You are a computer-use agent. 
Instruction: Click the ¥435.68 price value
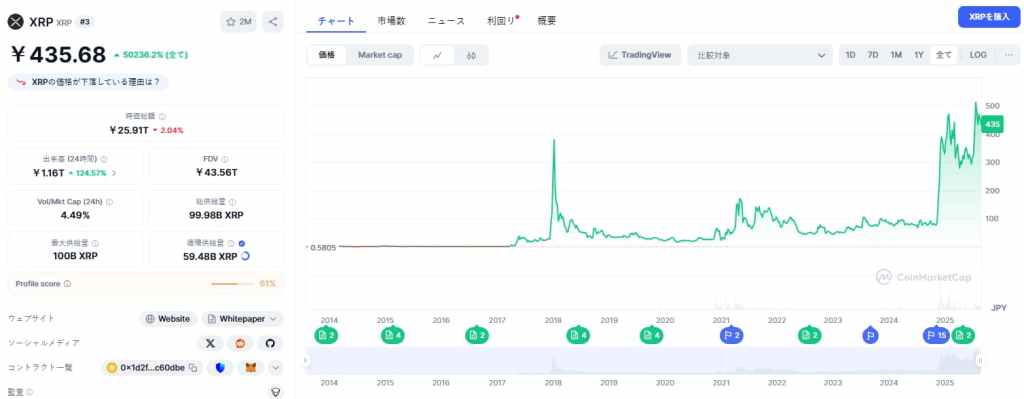(x=57, y=55)
